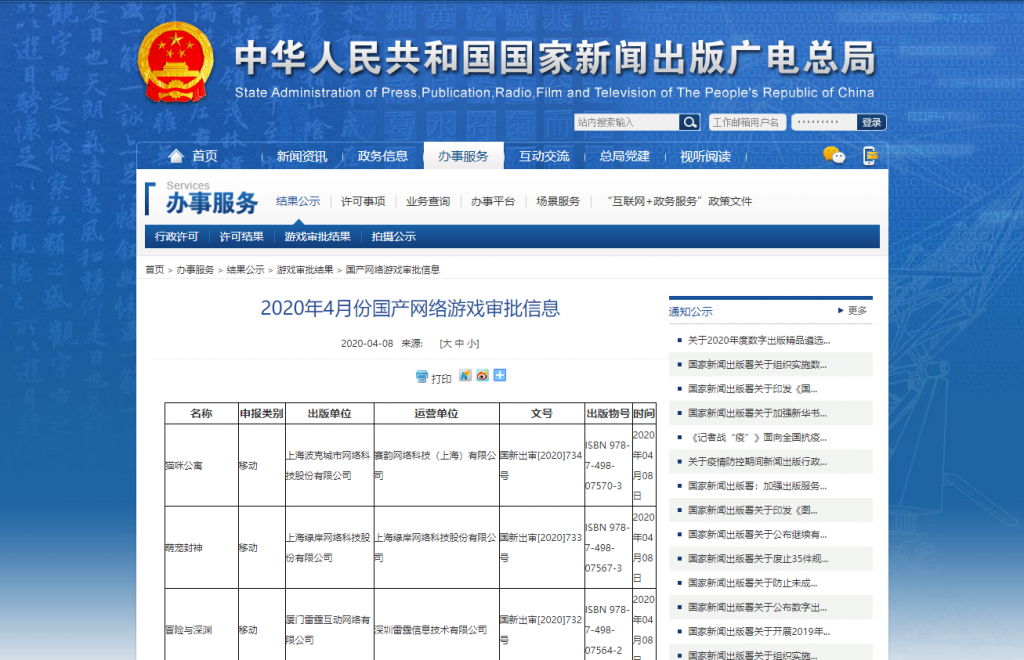Share article via Sina Weibo icon
The height and width of the screenshot is (660, 1024).
click(x=482, y=376)
